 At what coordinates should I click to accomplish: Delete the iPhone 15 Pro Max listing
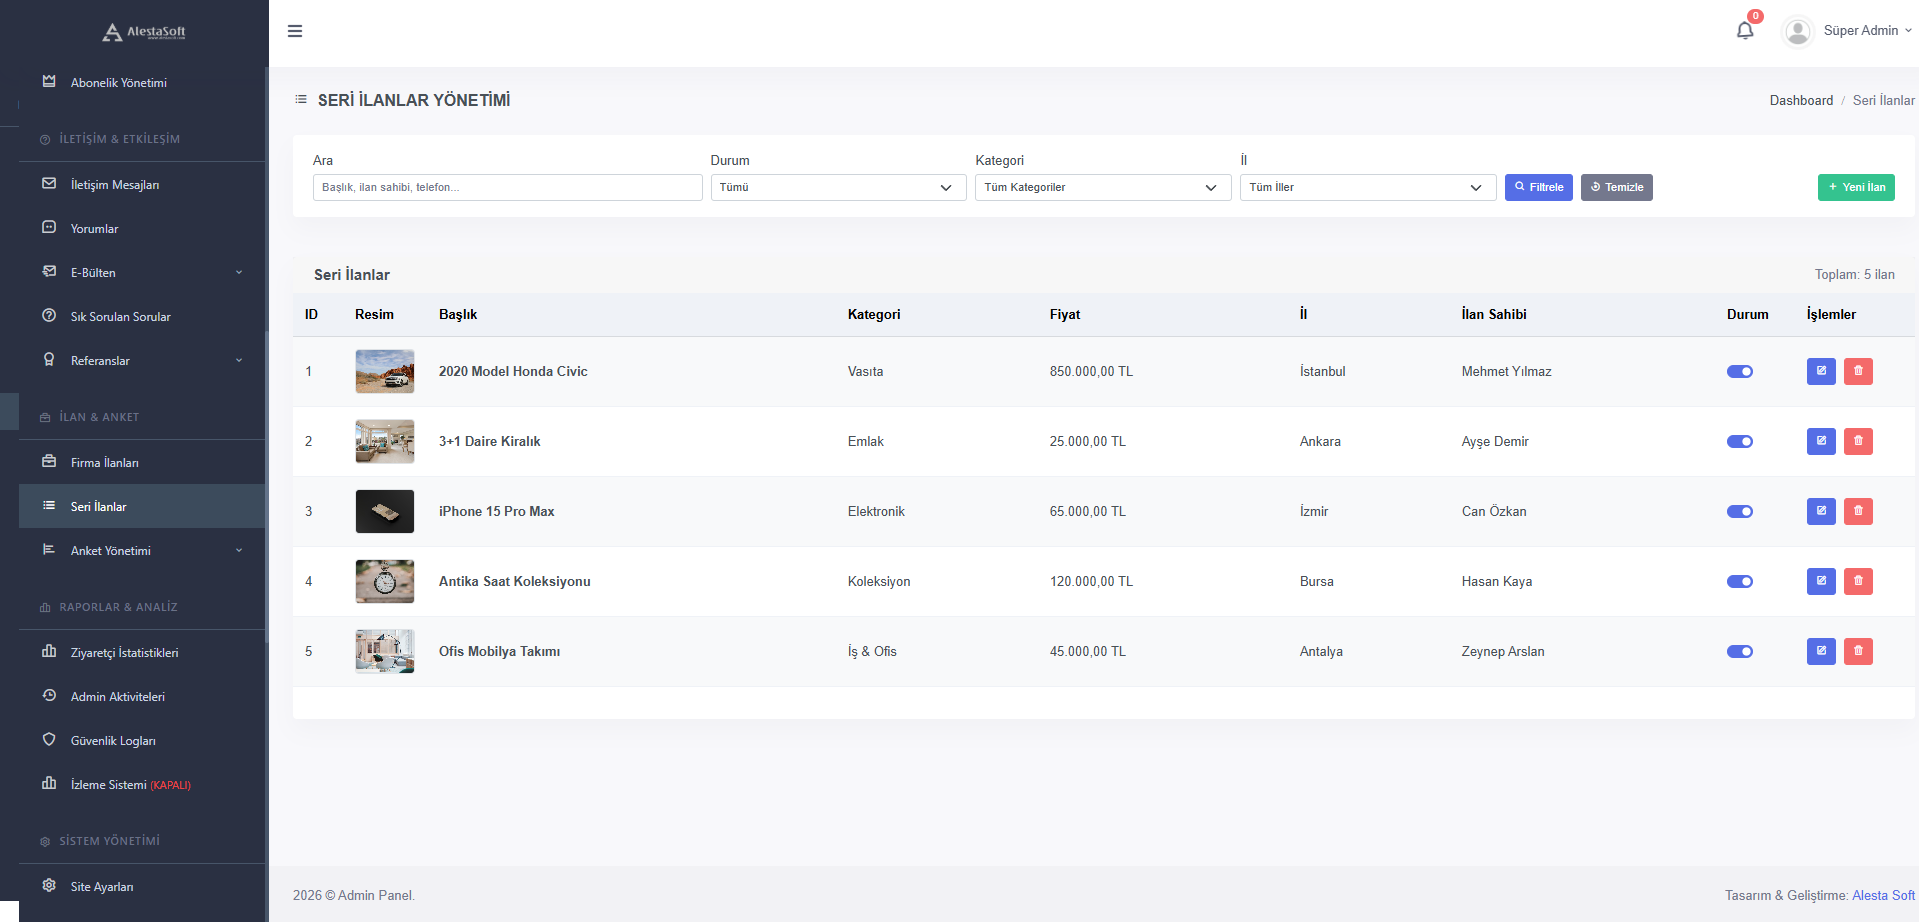(1858, 511)
